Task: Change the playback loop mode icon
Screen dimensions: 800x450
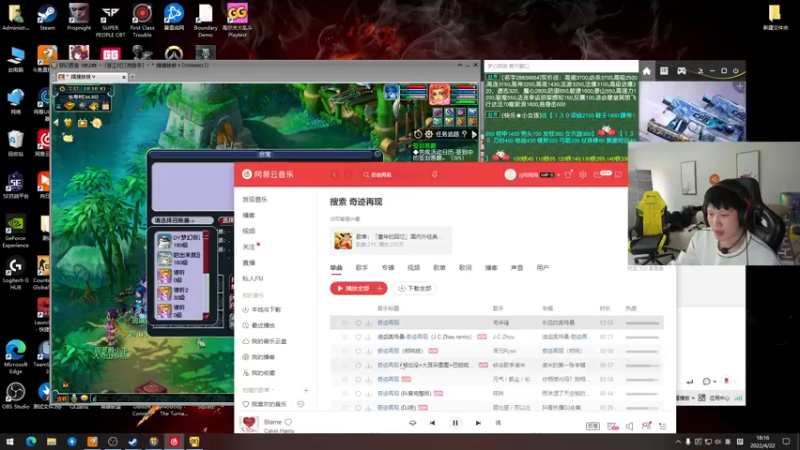Action: (412, 422)
